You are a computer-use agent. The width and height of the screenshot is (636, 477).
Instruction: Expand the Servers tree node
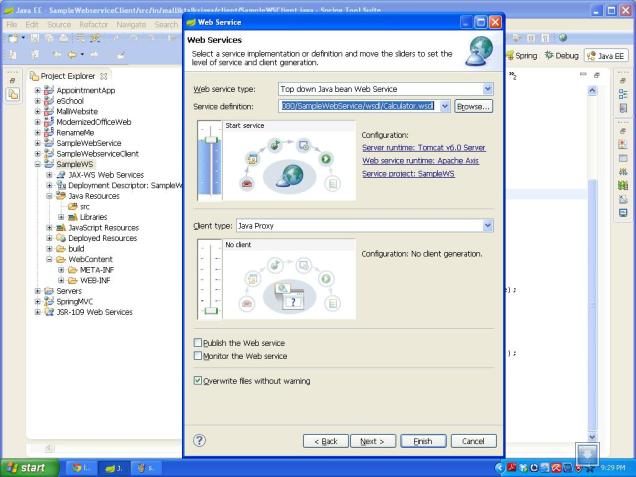click(37, 290)
